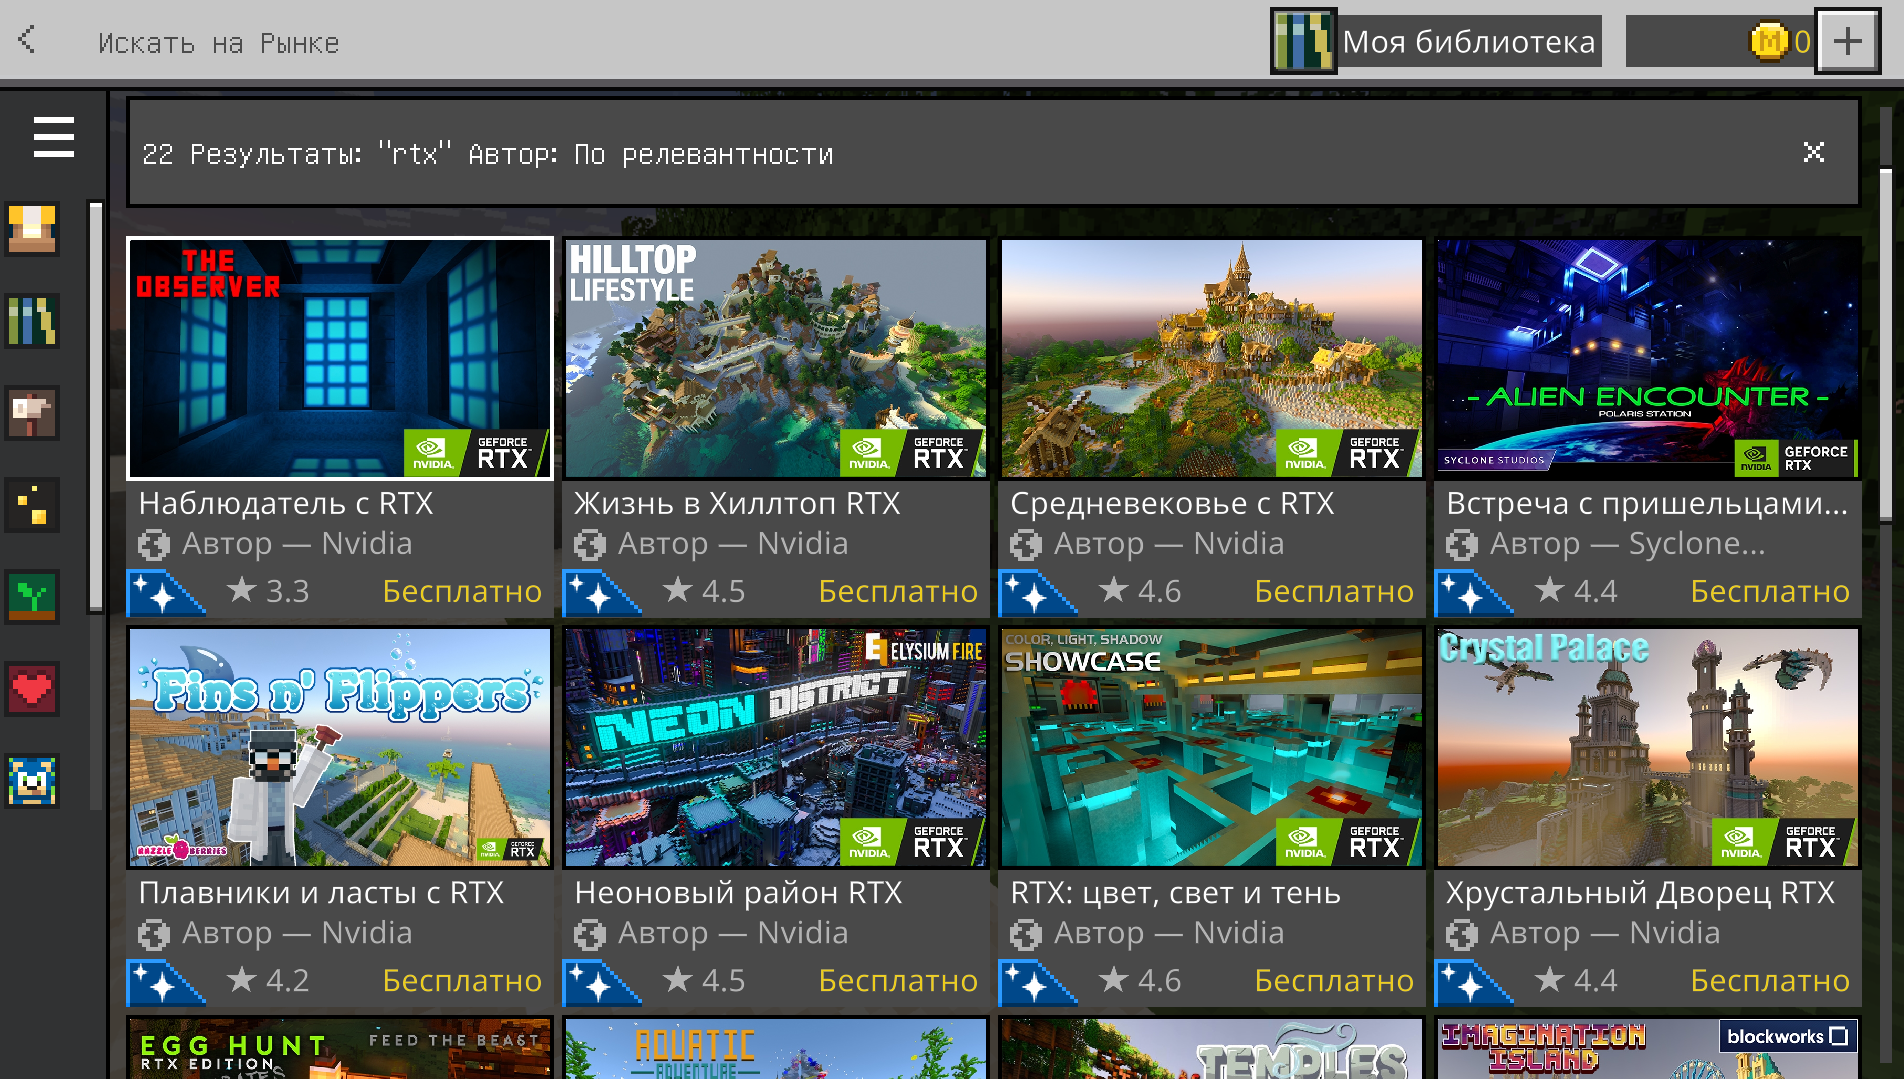Open the medieval castle thumbnail
This screenshot has width=1904, height=1079.
pos(1212,358)
